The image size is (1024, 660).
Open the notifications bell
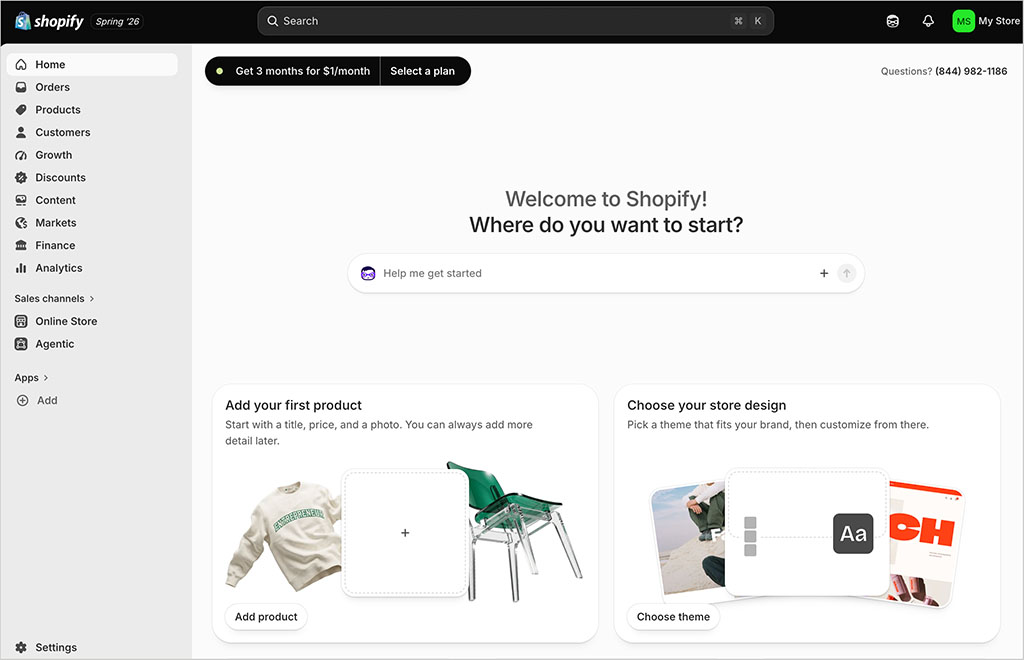tap(928, 21)
